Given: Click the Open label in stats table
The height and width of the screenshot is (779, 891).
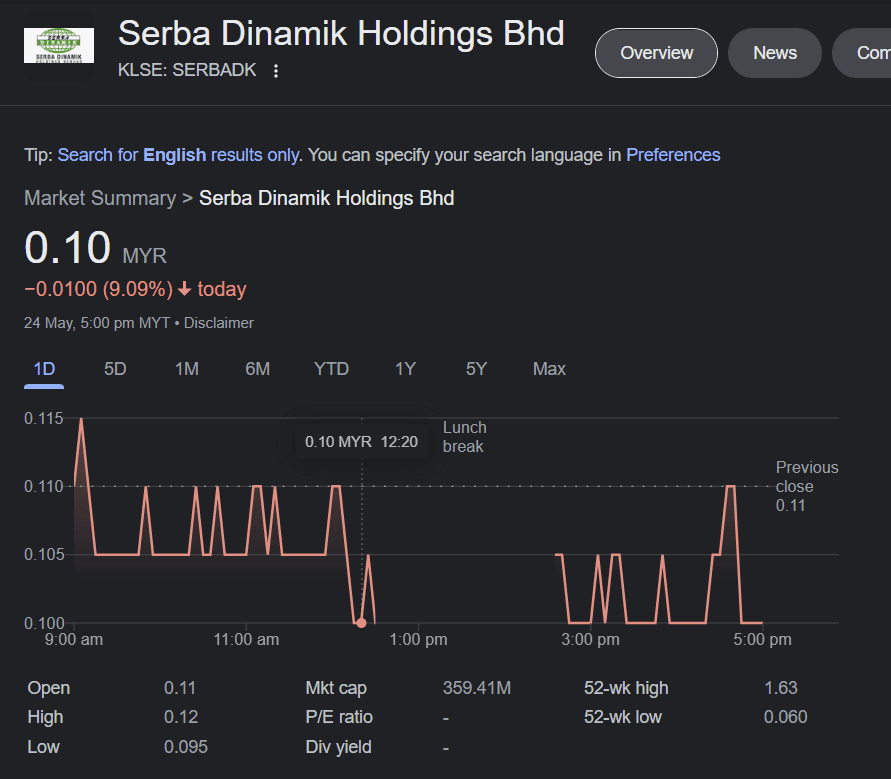Looking at the screenshot, I should [49, 688].
